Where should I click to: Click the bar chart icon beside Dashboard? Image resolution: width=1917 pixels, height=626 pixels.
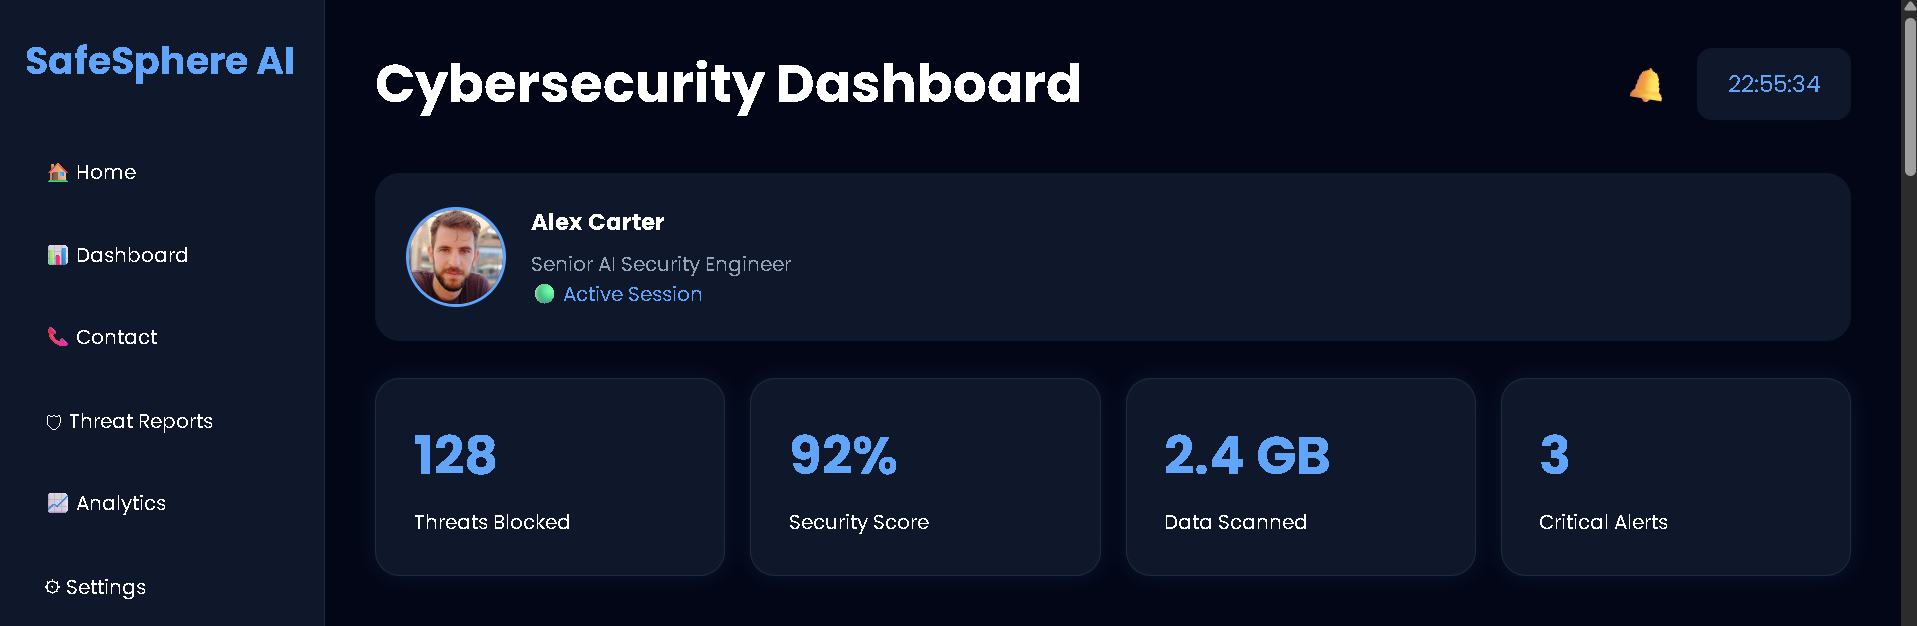pos(58,255)
